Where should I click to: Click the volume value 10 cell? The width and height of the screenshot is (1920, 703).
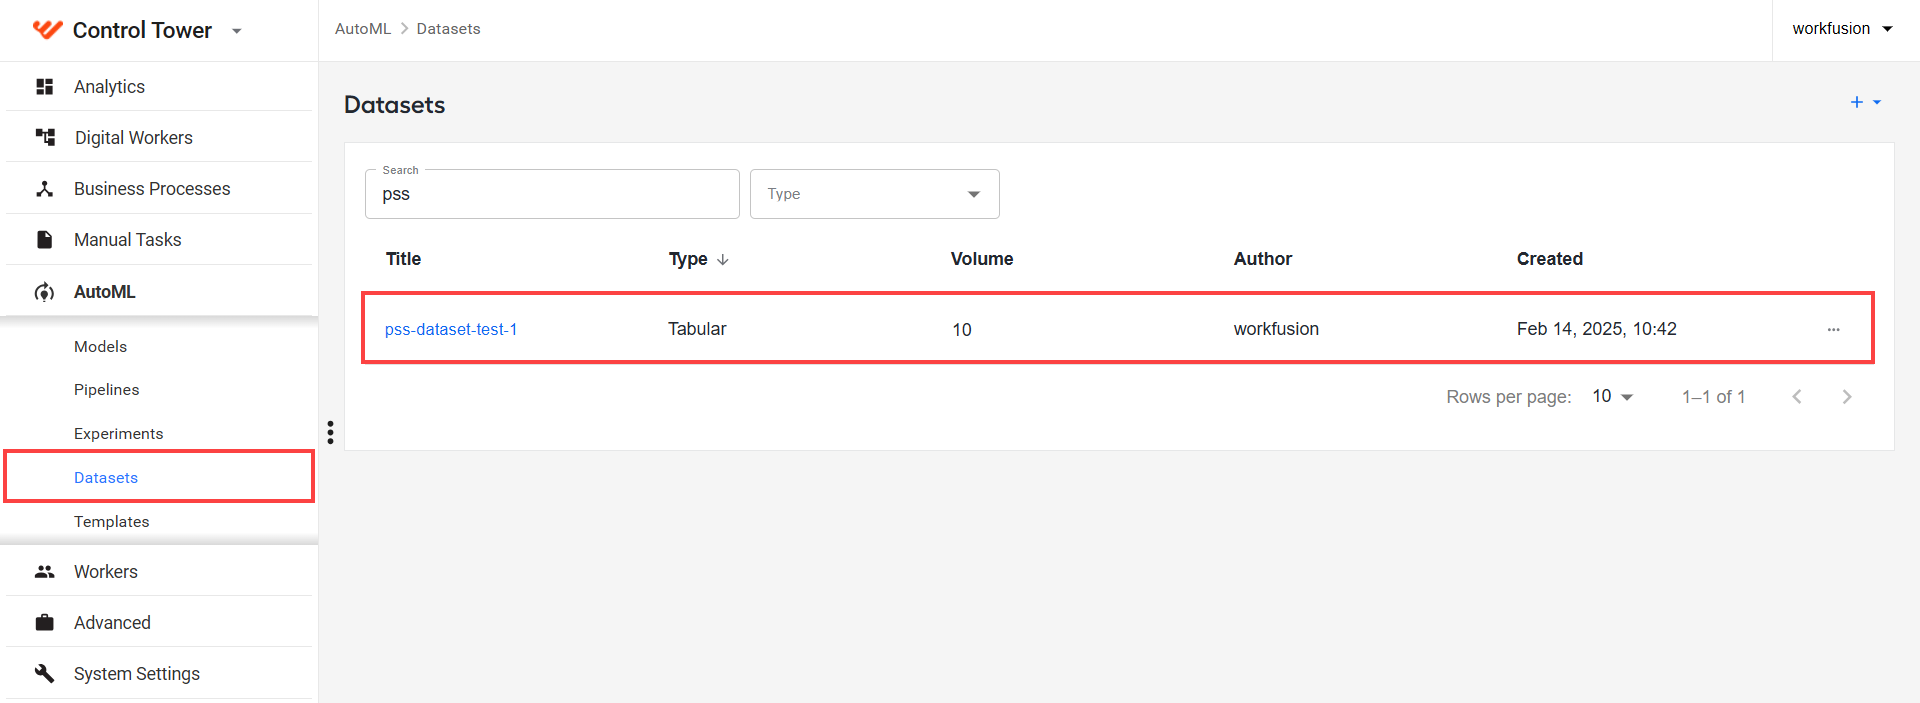[962, 330]
